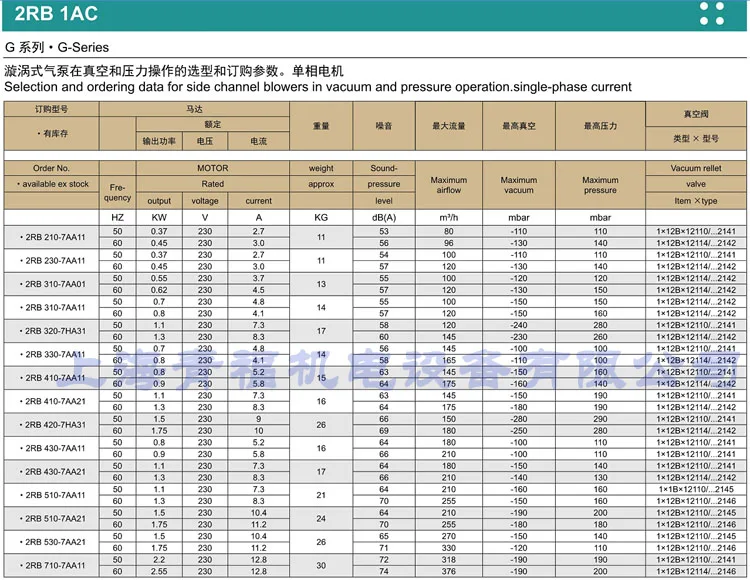The width and height of the screenshot is (750, 580).
Task: Click the "dB(A)" unit cell
Action: pyautogui.click(x=384, y=218)
